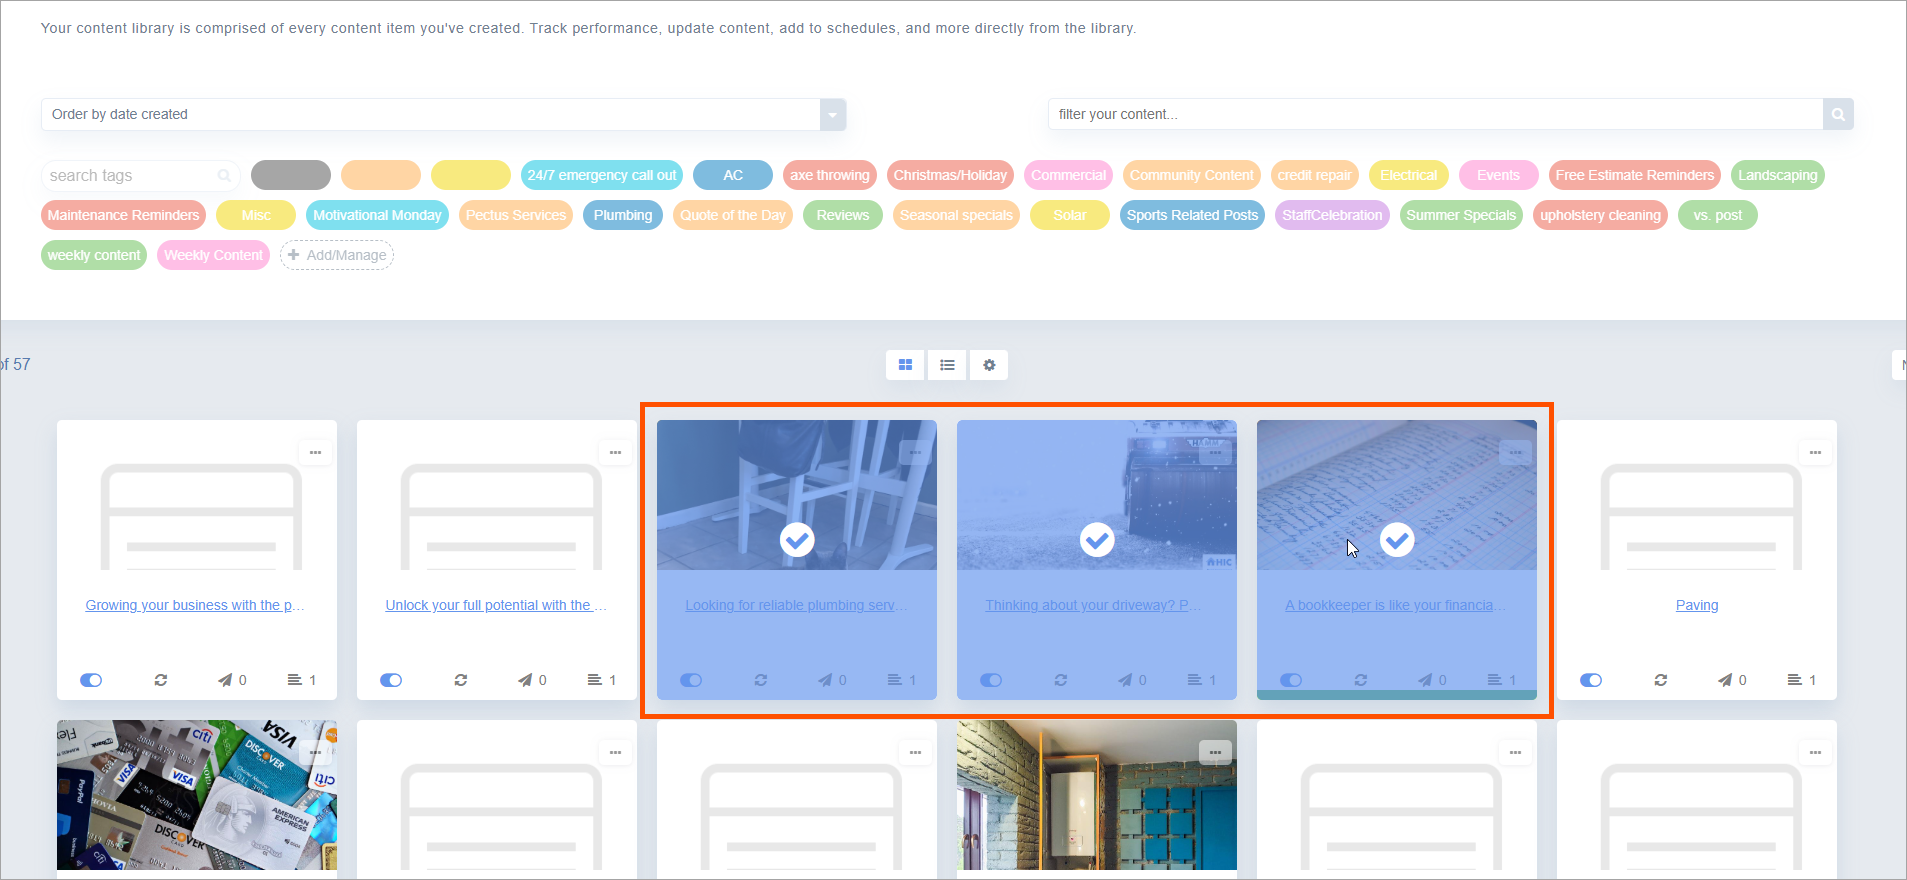Switch to grid view layout

[x=905, y=365]
